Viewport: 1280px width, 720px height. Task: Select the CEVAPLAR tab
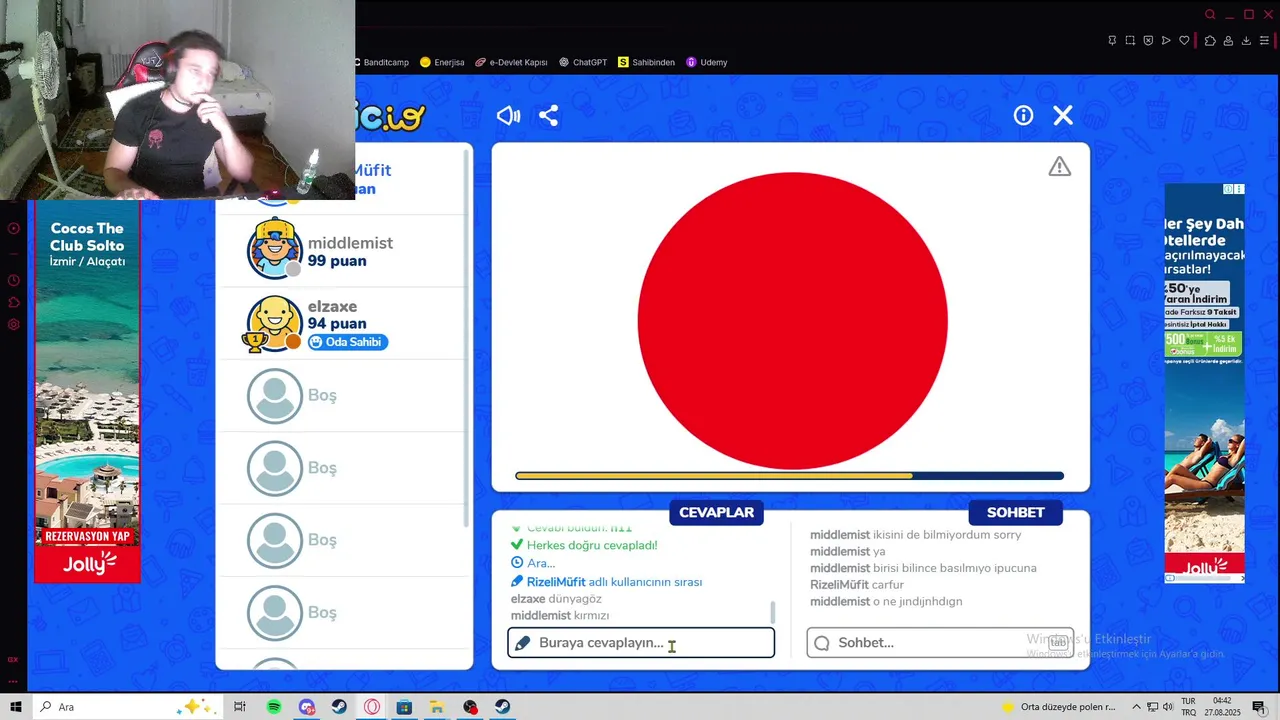(x=716, y=513)
